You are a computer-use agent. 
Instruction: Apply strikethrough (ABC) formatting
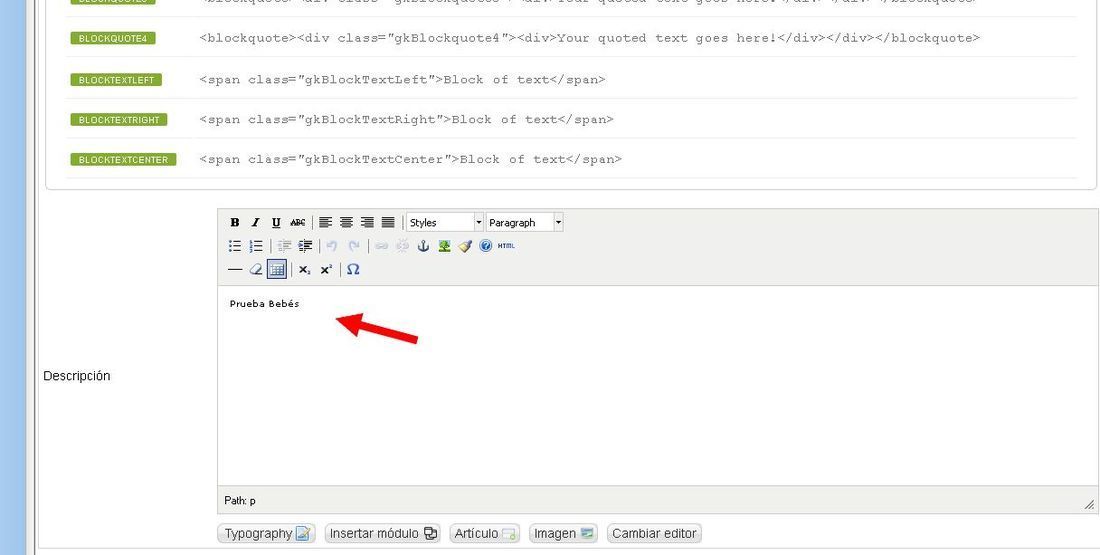[297, 222]
